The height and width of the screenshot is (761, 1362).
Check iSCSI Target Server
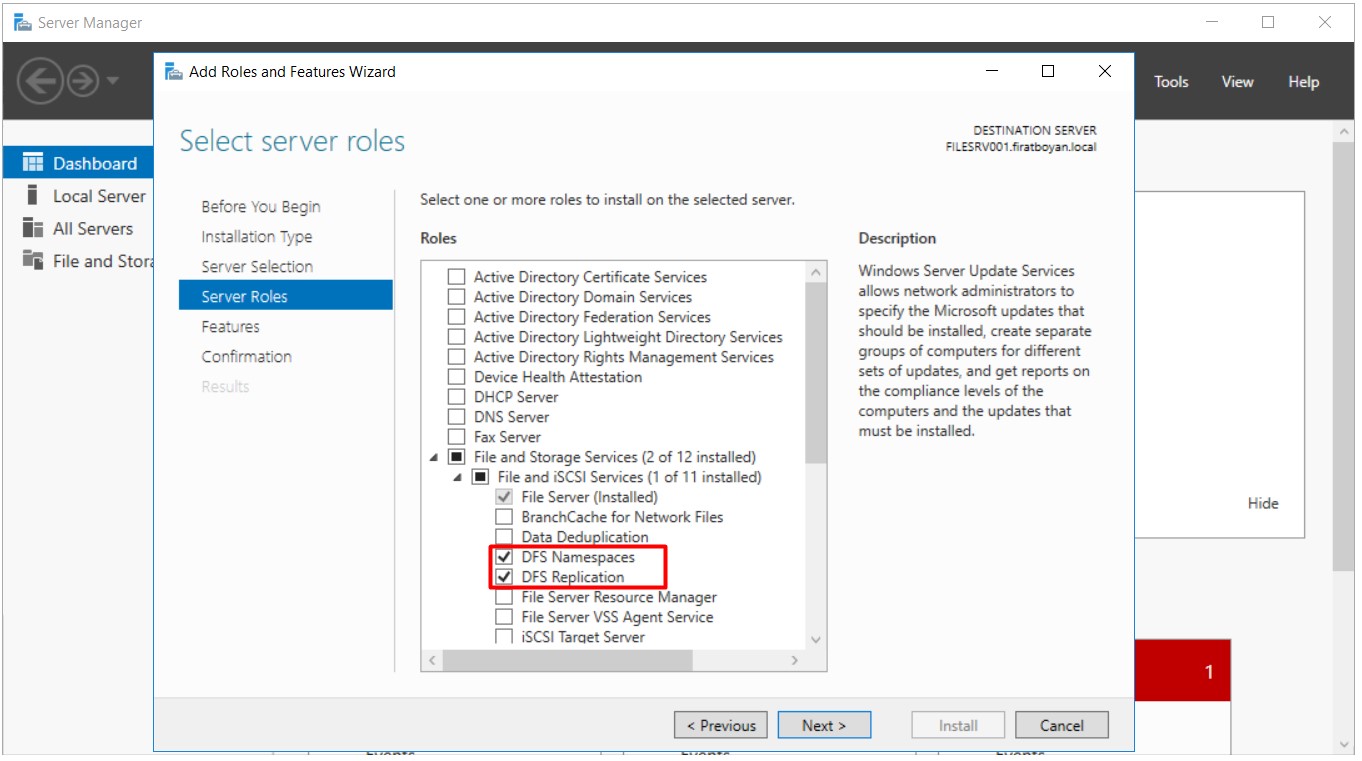(x=505, y=637)
